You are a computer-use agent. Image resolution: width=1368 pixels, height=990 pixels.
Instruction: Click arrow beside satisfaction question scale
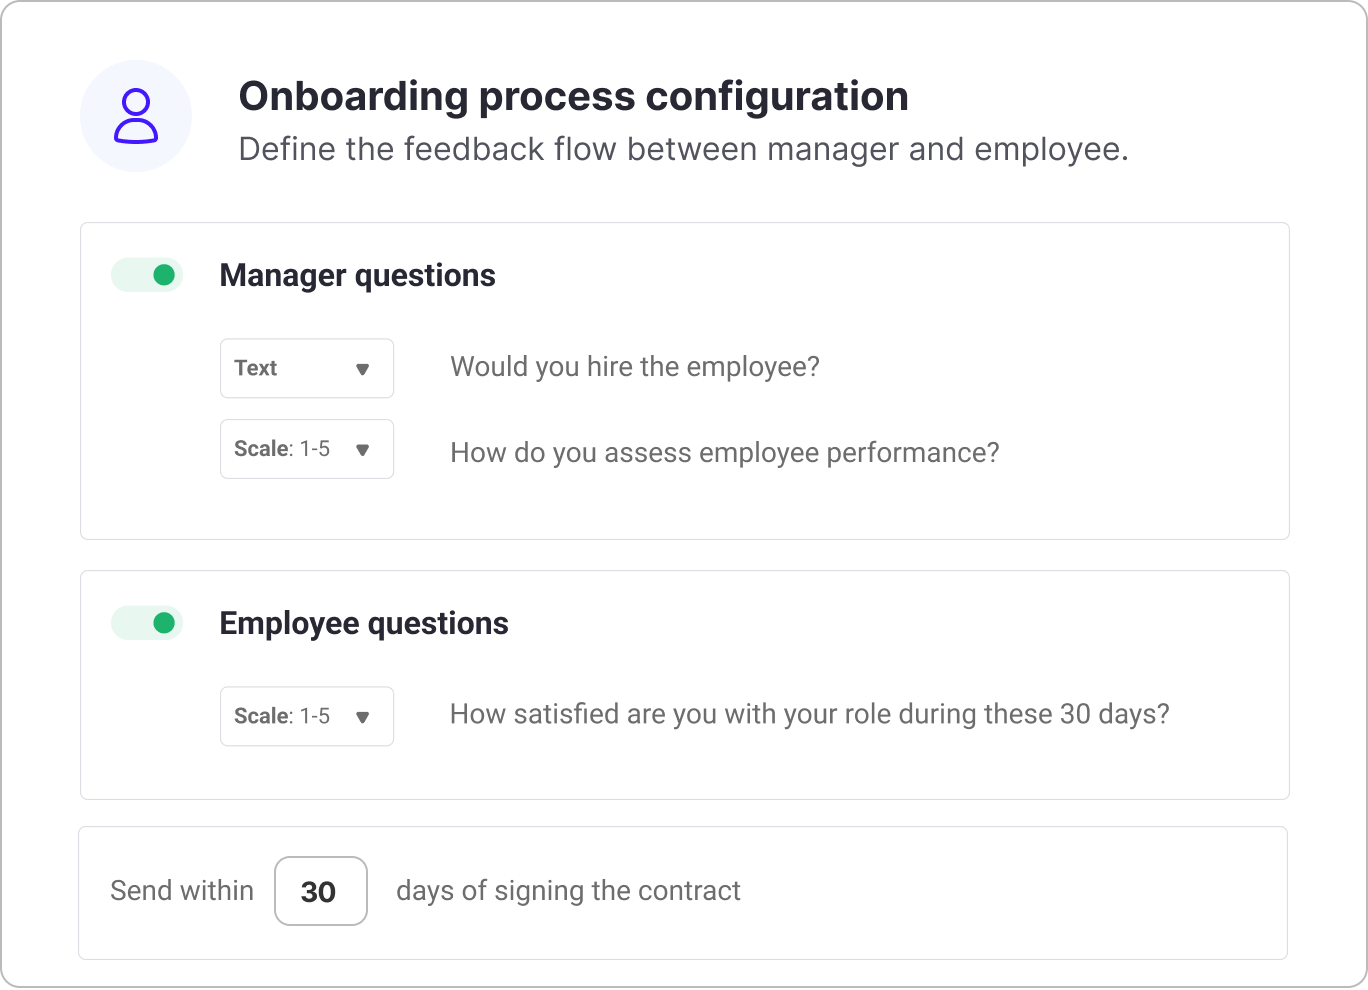point(363,717)
